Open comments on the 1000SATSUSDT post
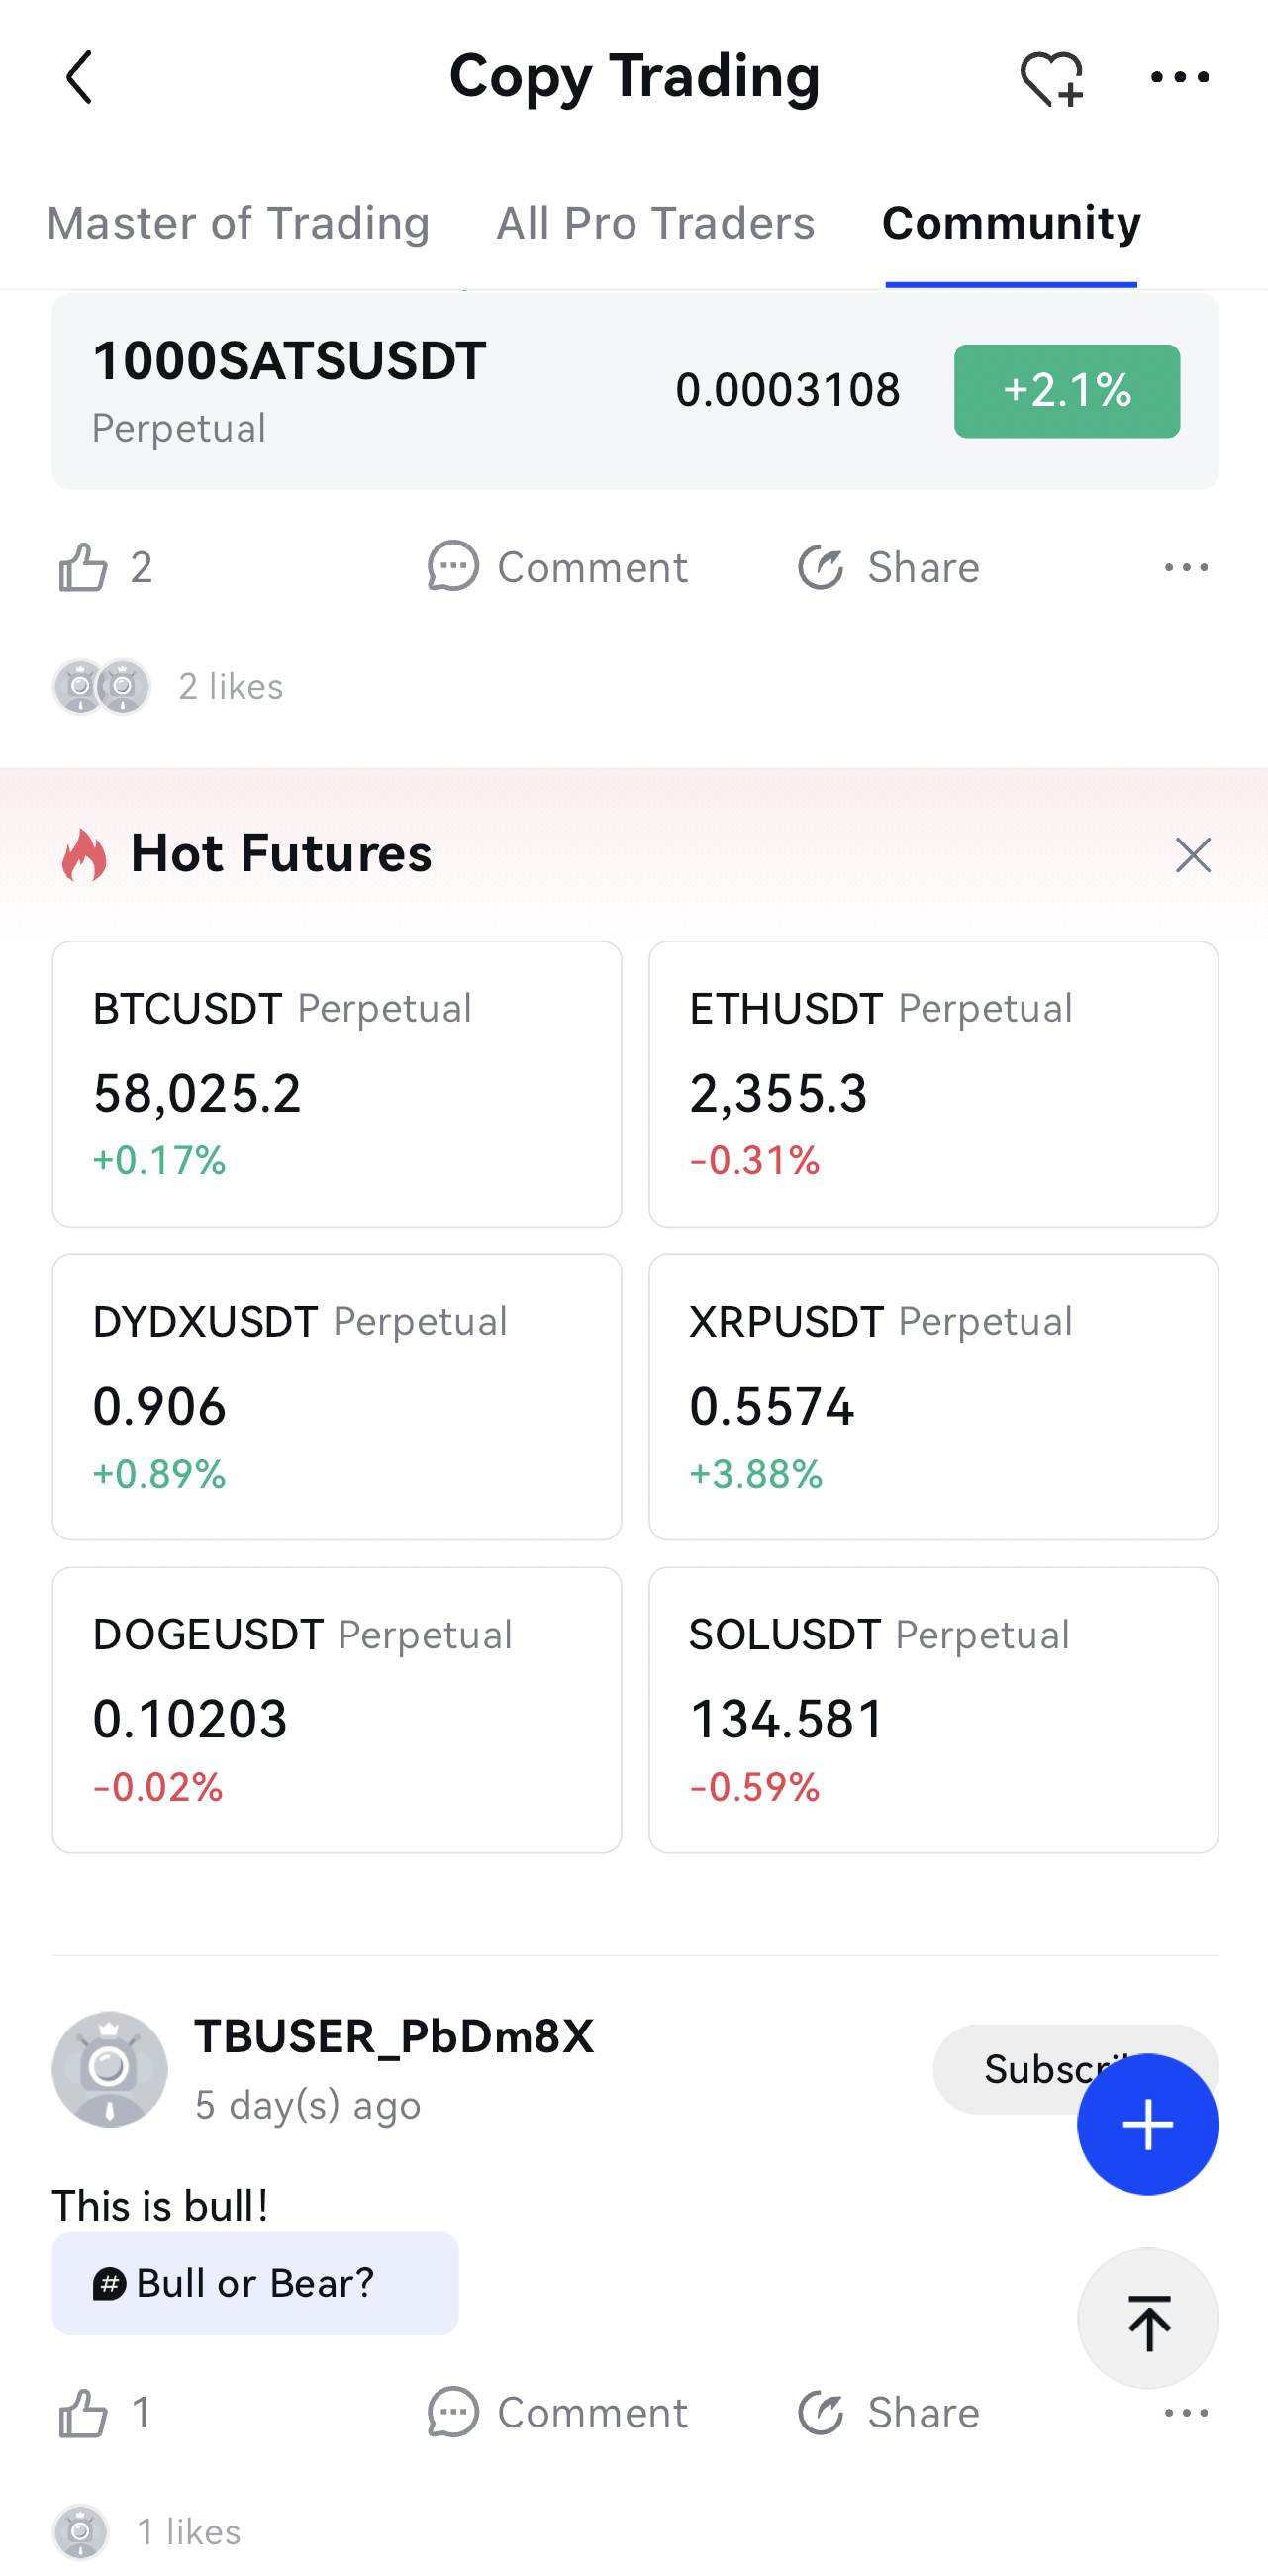1268x2576 pixels. (558, 568)
